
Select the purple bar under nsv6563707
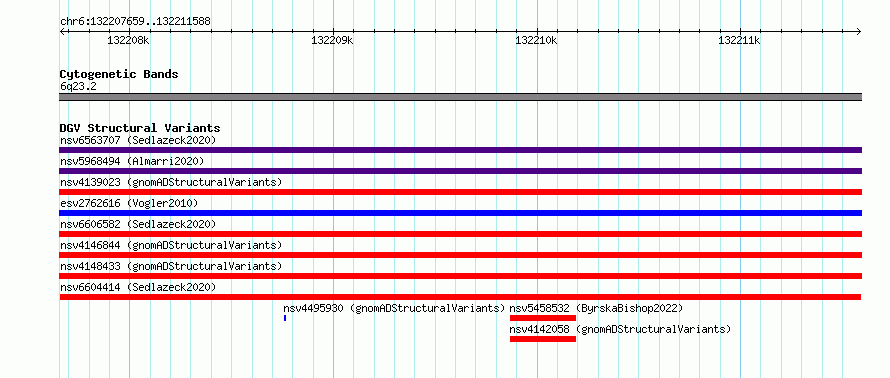(460, 150)
